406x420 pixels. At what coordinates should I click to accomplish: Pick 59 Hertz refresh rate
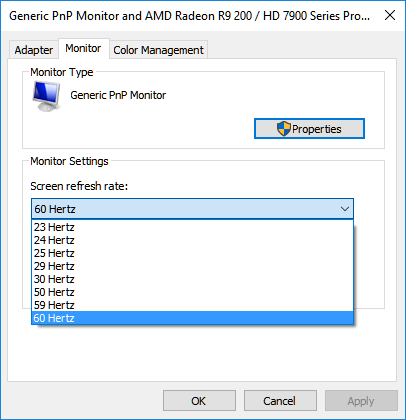click(x=192, y=305)
